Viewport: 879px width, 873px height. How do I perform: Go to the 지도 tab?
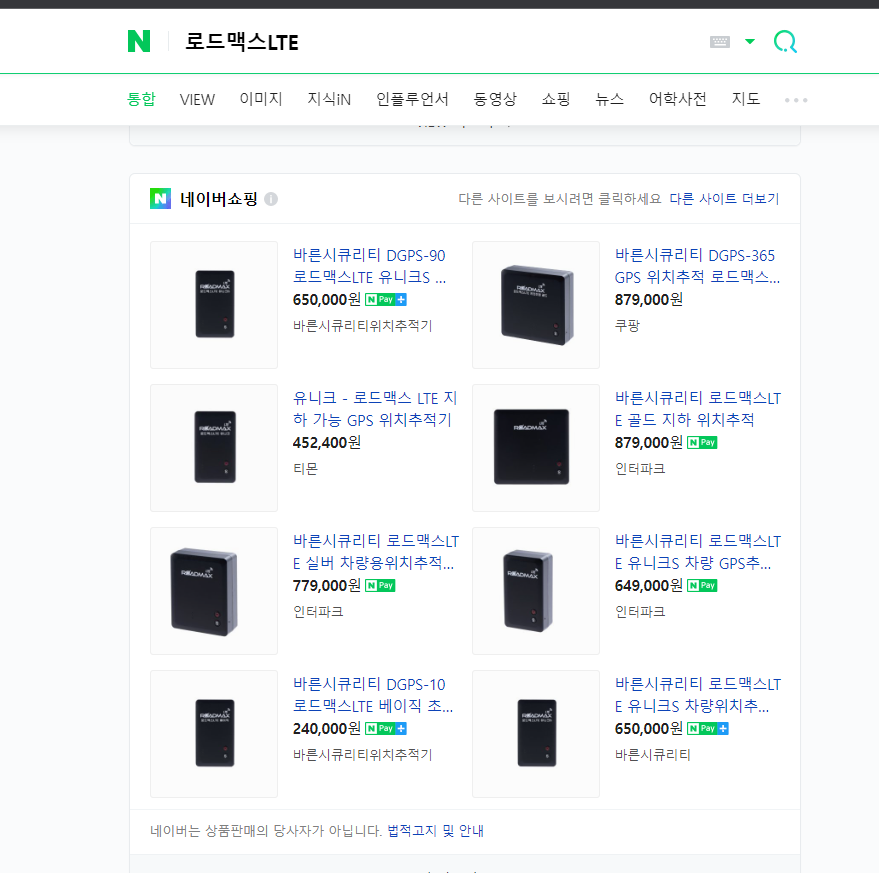pos(746,99)
